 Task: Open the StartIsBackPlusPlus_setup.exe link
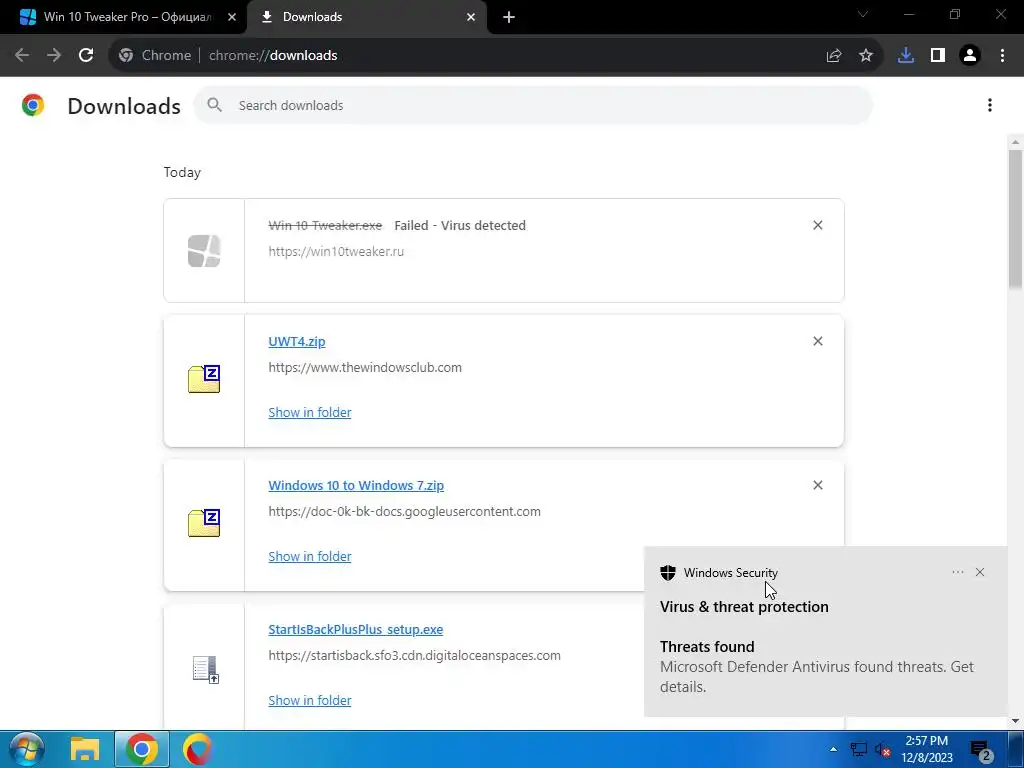coord(355,630)
